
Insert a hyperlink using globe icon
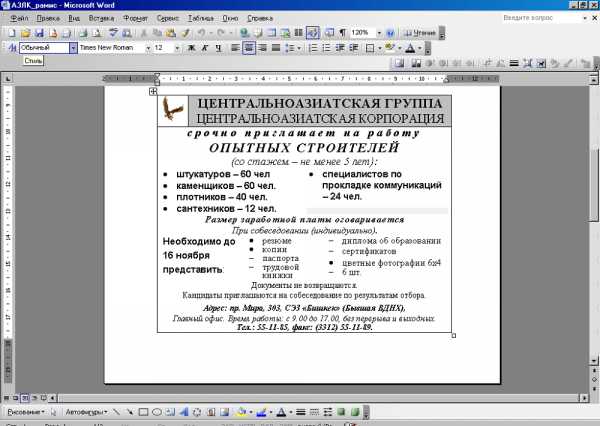pos(244,33)
